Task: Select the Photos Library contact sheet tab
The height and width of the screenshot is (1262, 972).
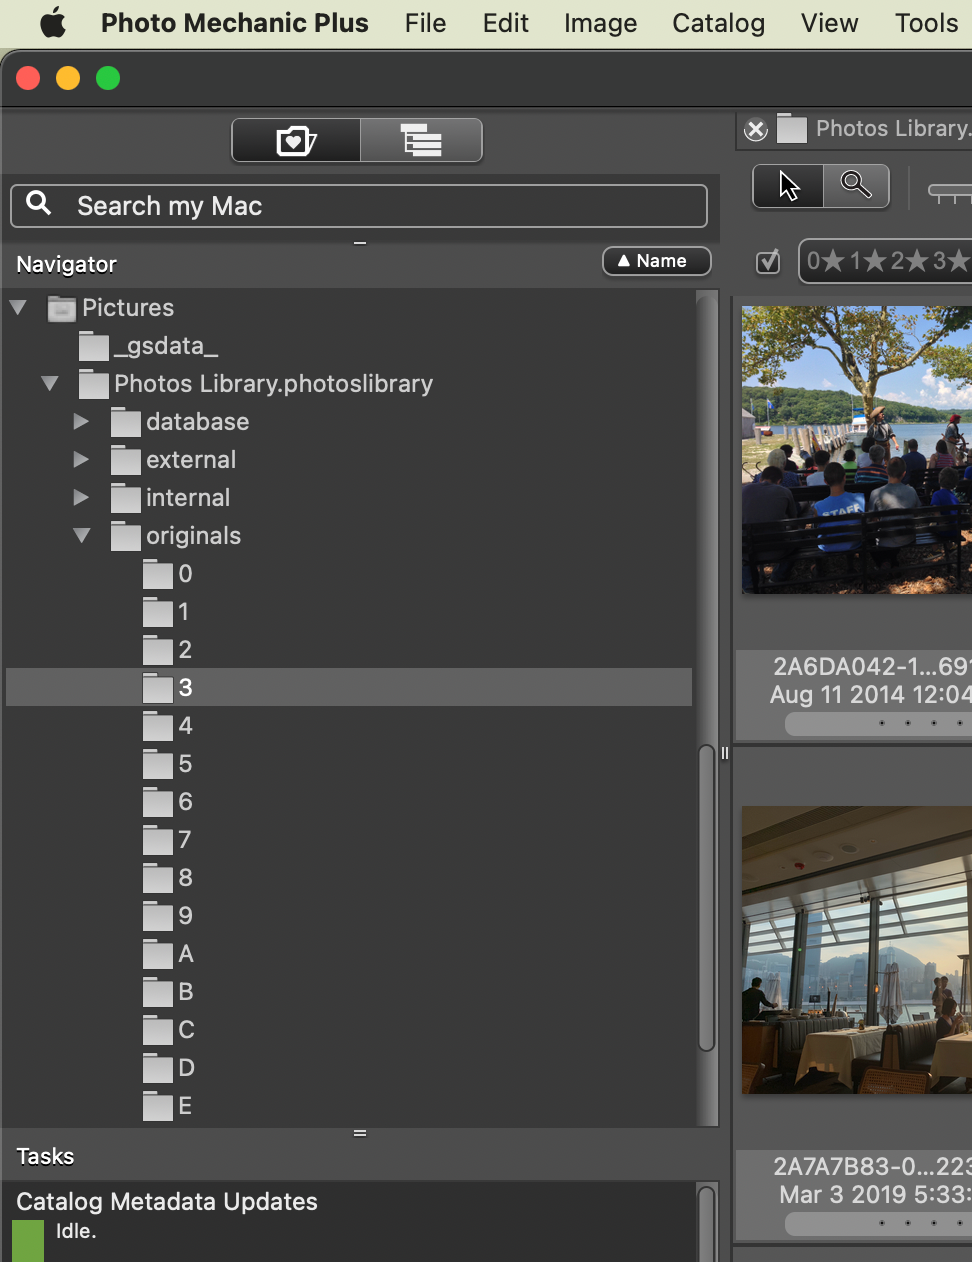Action: coord(893,129)
